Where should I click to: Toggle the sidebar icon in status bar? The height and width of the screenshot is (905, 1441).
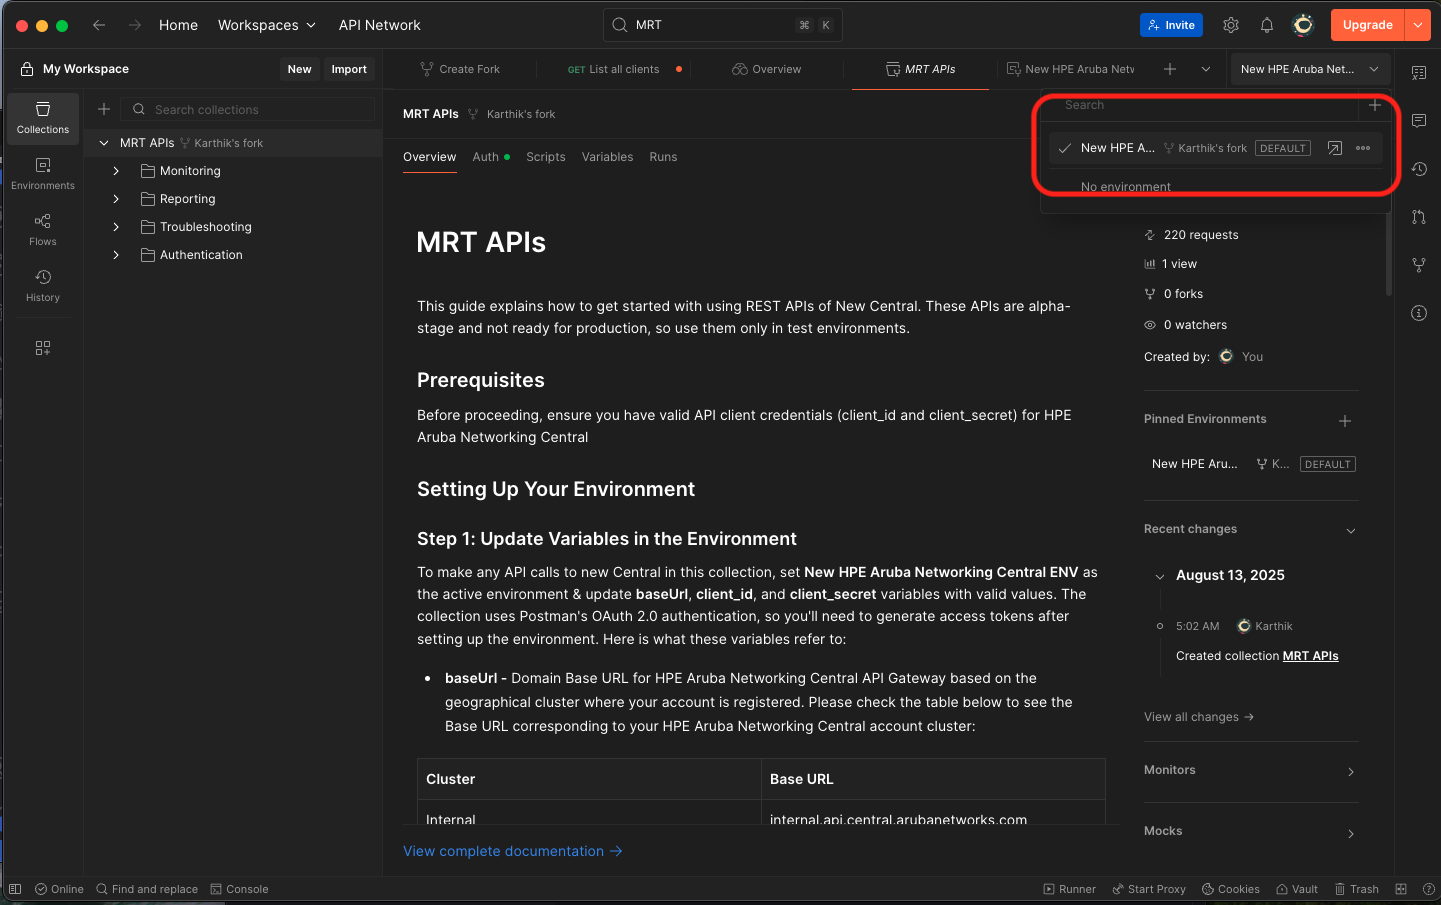[x=15, y=889]
